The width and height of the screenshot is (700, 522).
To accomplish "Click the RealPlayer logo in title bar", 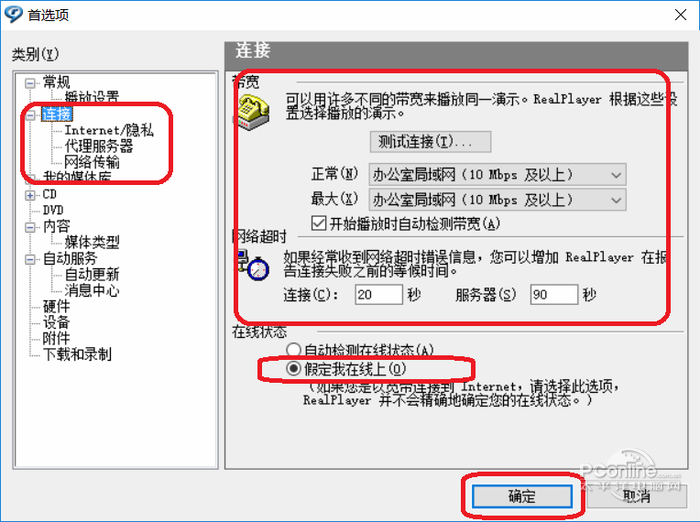I will [13, 14].
